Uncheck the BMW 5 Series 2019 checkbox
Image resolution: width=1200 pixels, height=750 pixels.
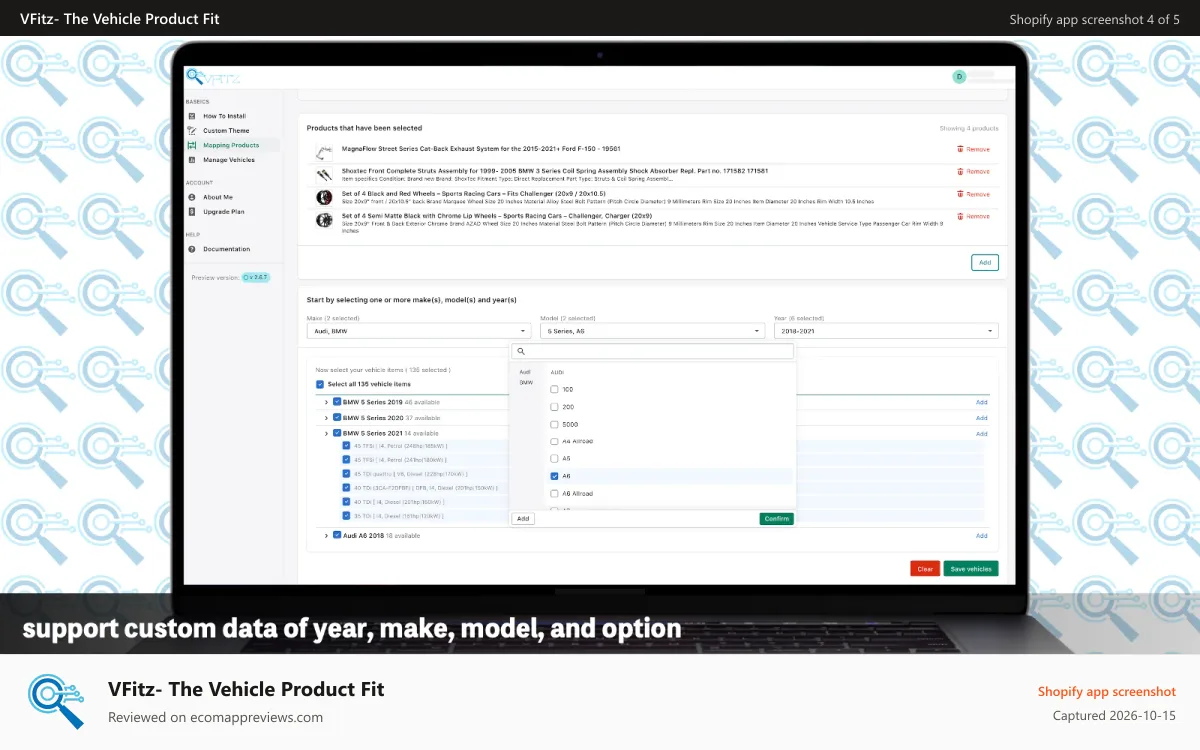[337, 402]
